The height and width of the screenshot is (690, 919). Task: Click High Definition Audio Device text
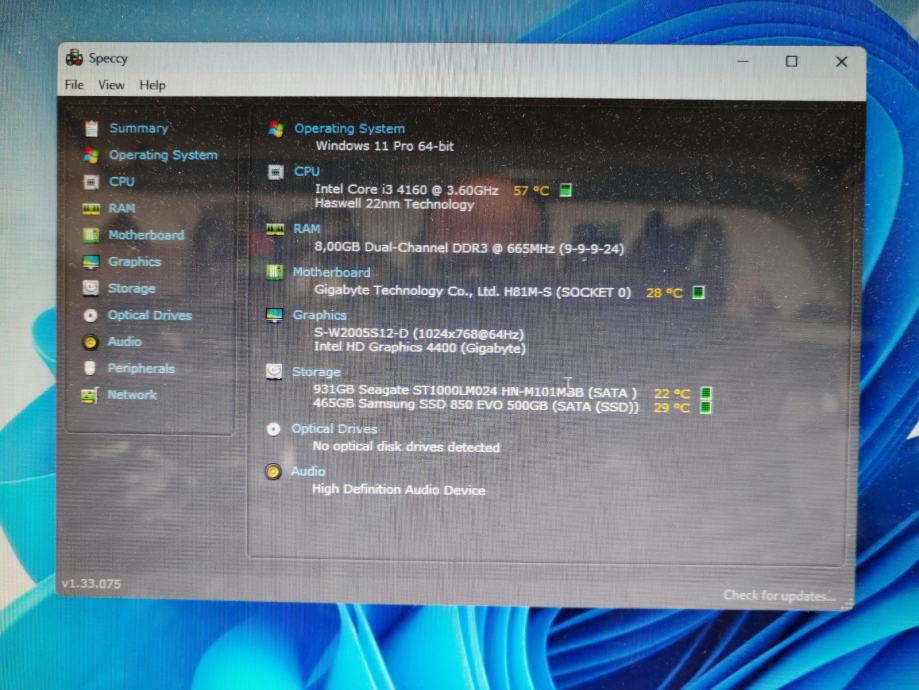pyautogui.click(x=399, y=490)
